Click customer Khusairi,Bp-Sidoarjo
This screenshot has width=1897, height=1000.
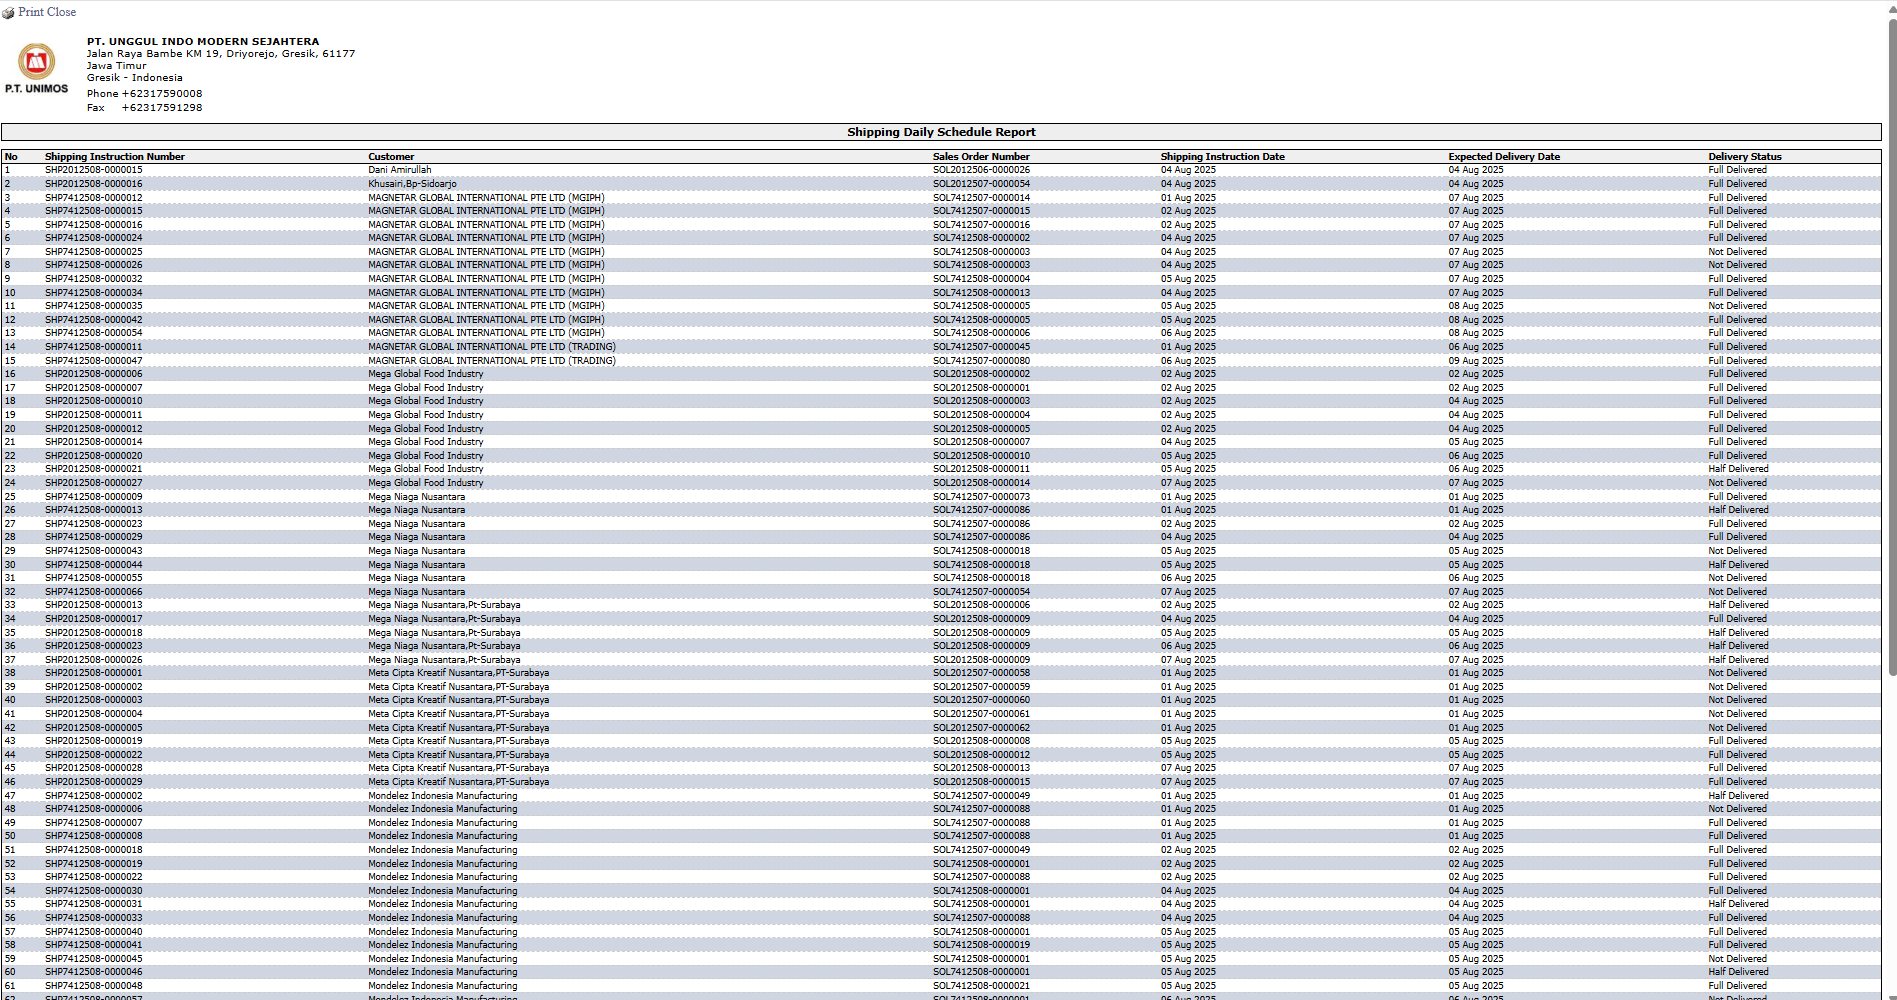coord(411,184)
